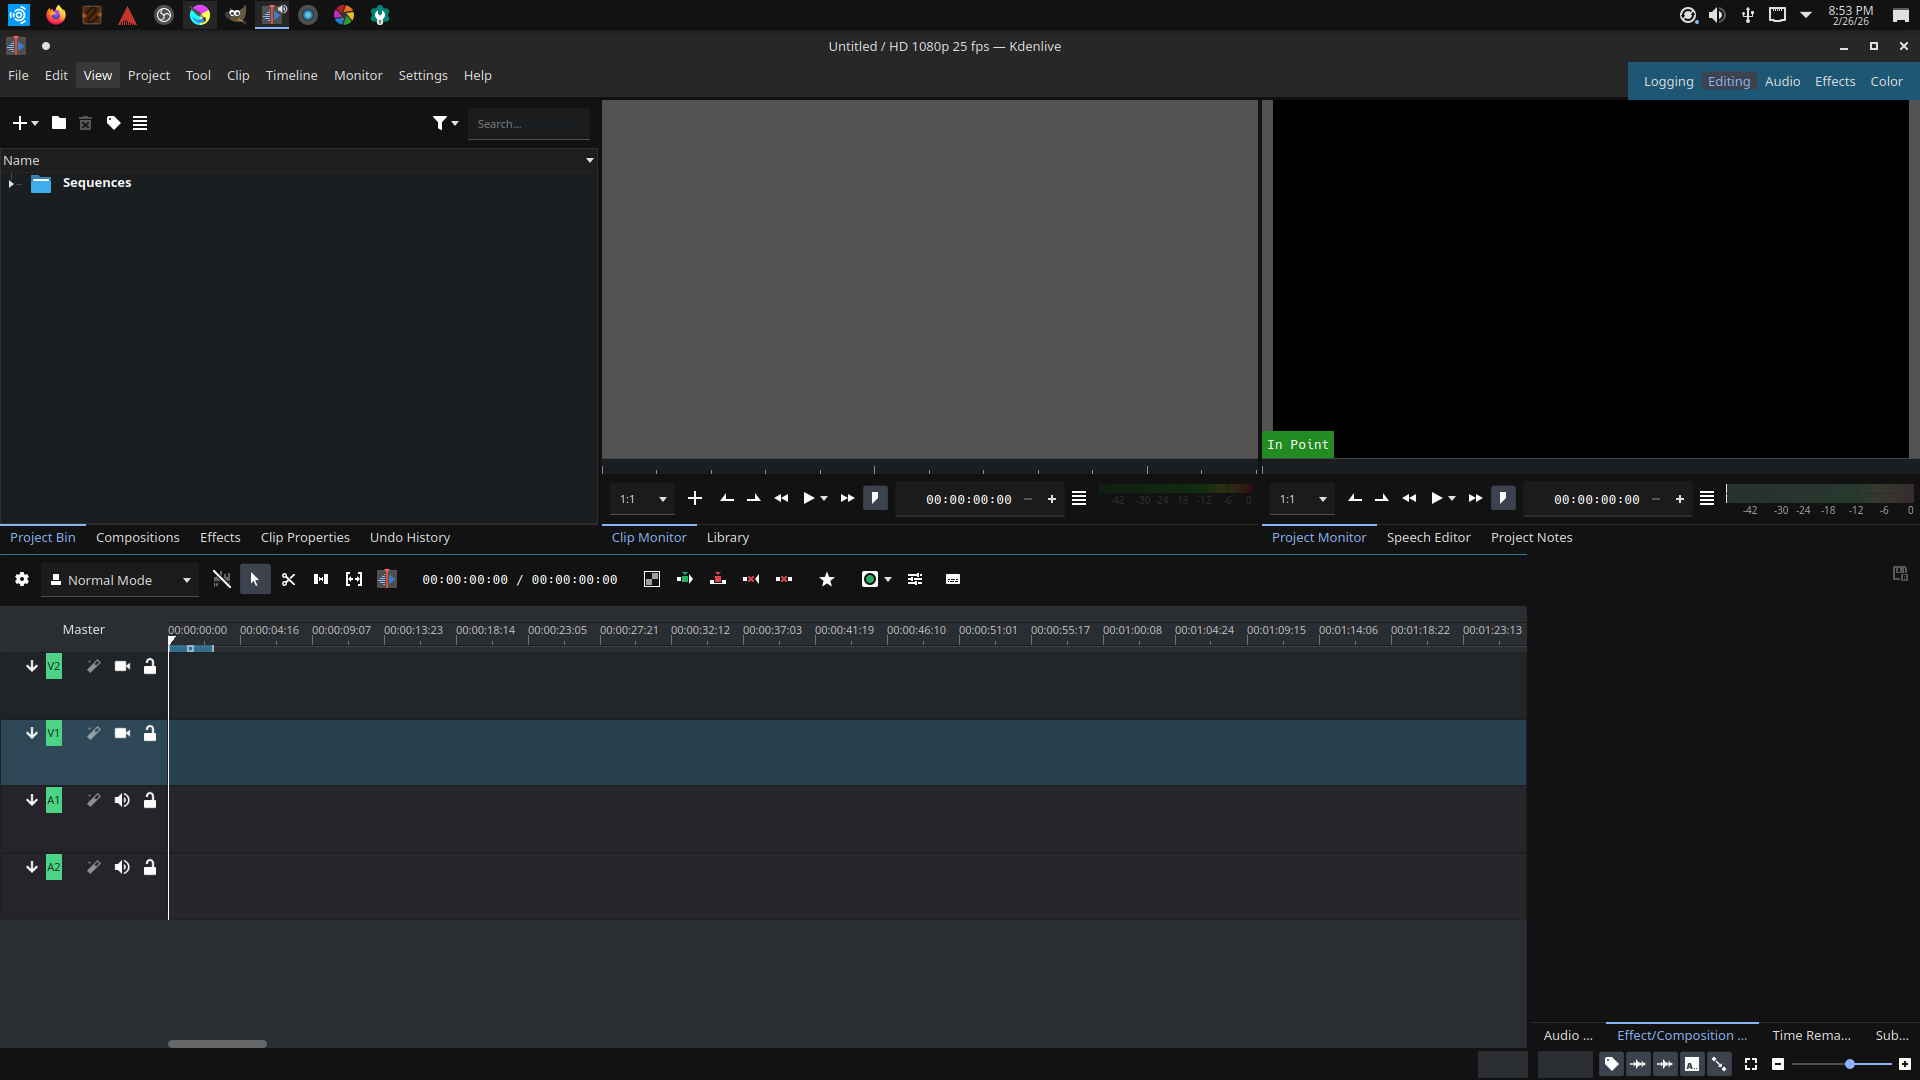1920x1080 pixels.
Task: Open the Project menu
Action: pyautogui.click(x=149, y=76)
